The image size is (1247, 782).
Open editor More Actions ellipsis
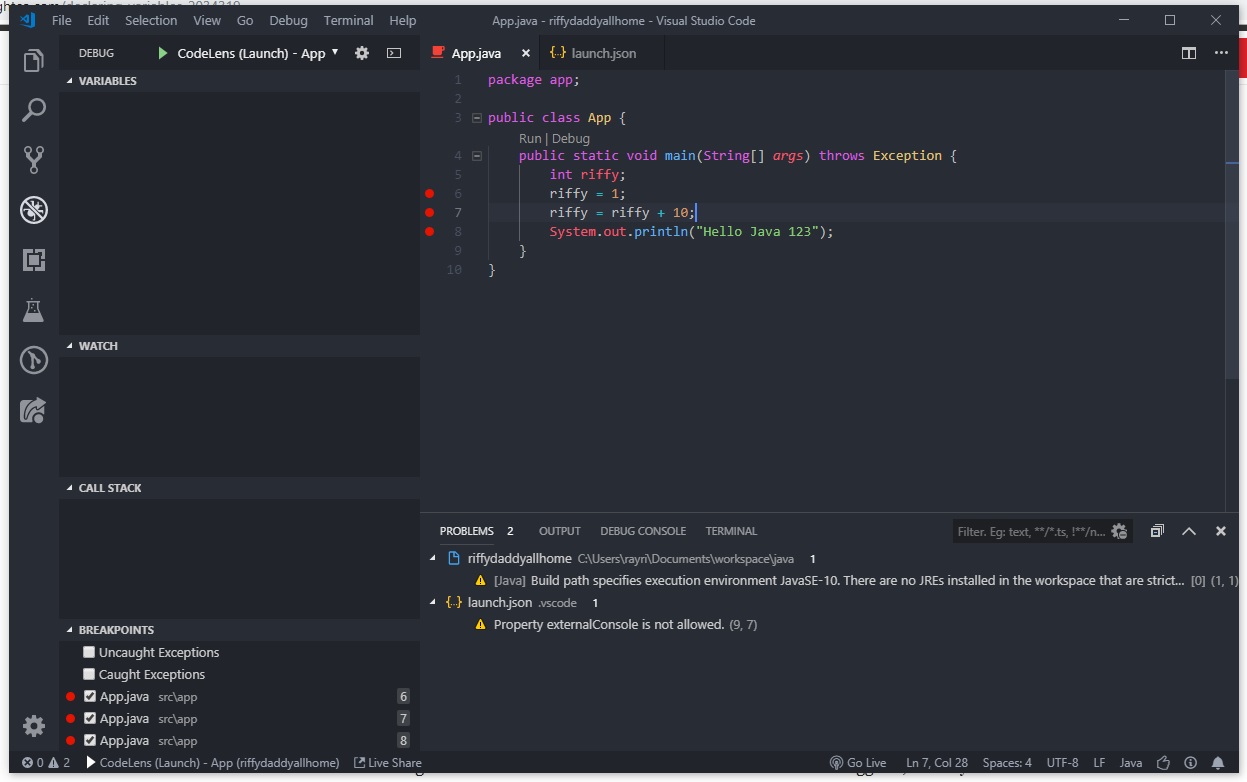coord(1221,53)
